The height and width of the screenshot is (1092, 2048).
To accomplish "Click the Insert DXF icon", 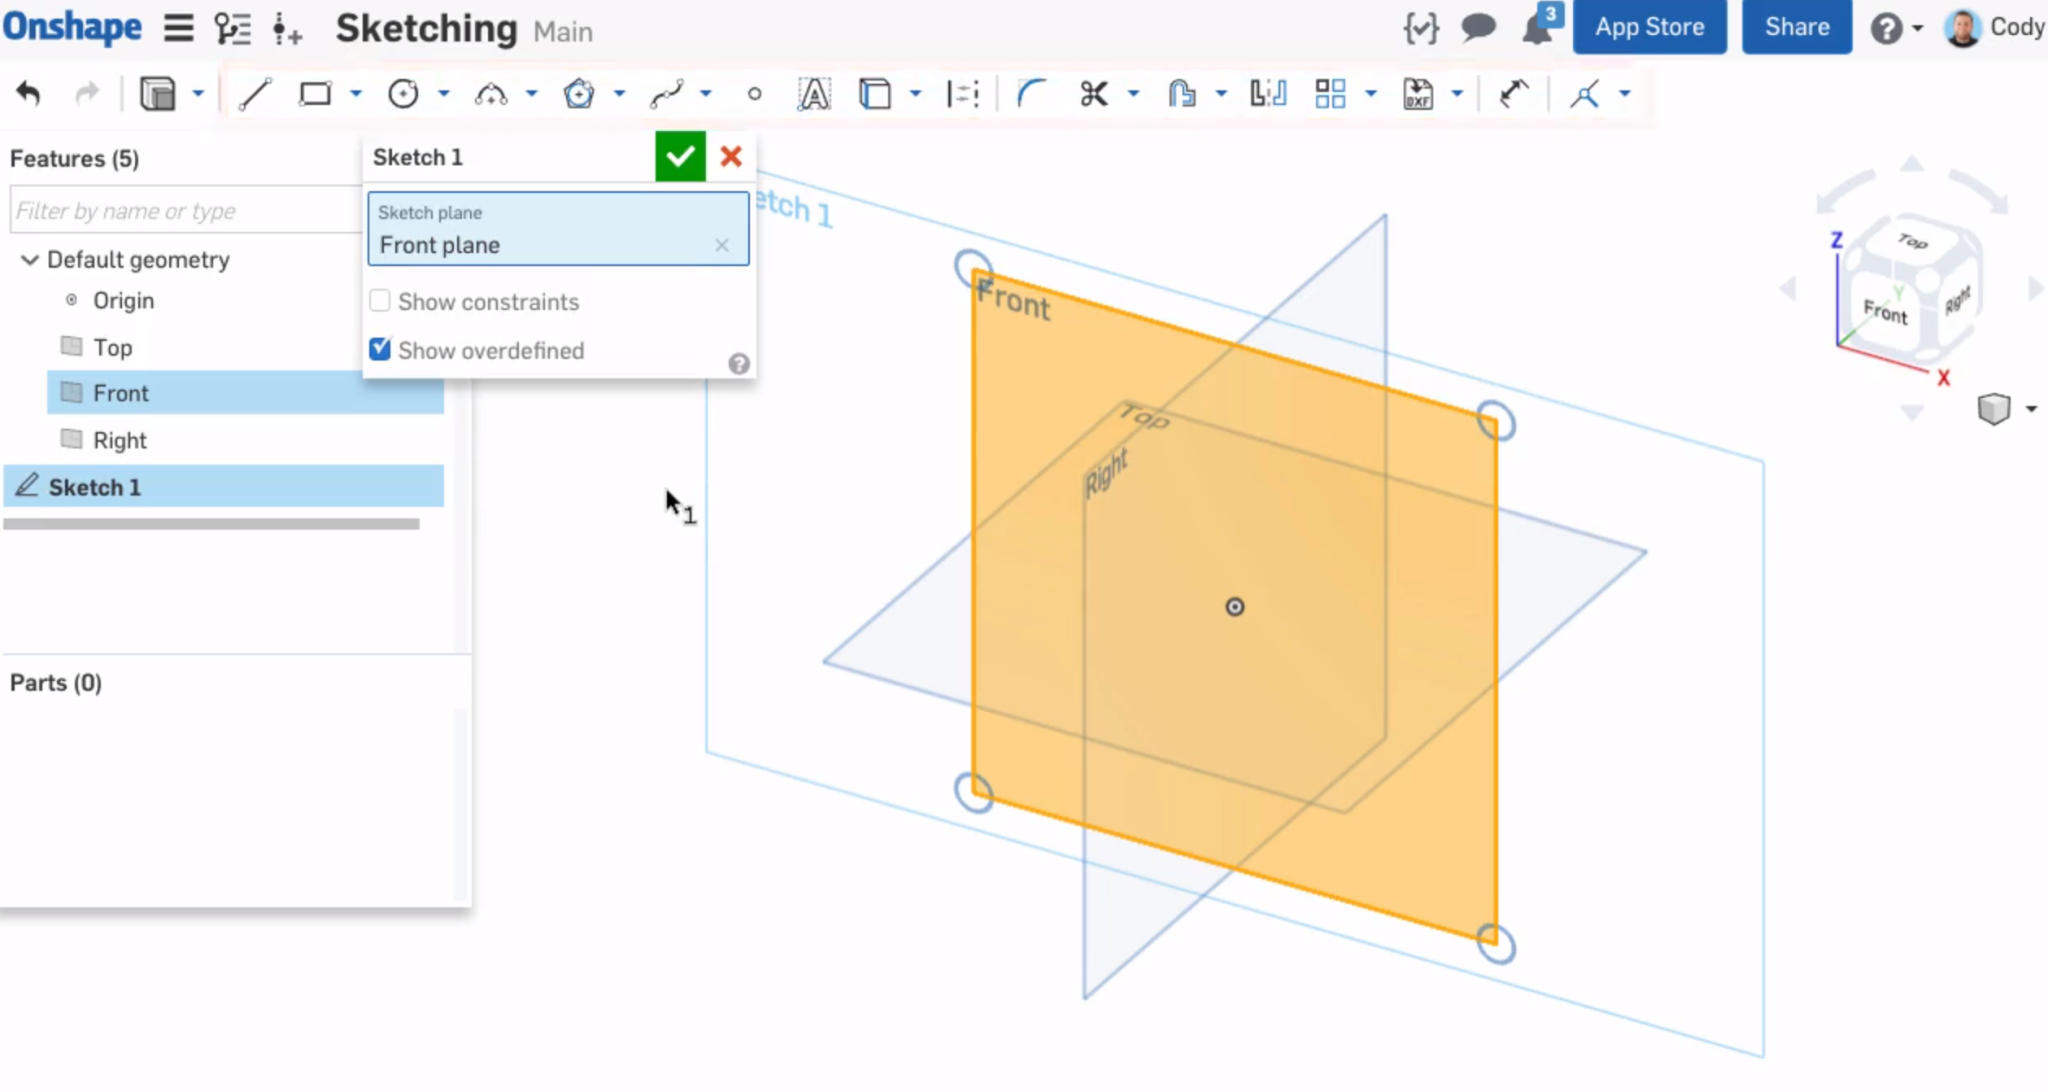I will pos(1418,94).
